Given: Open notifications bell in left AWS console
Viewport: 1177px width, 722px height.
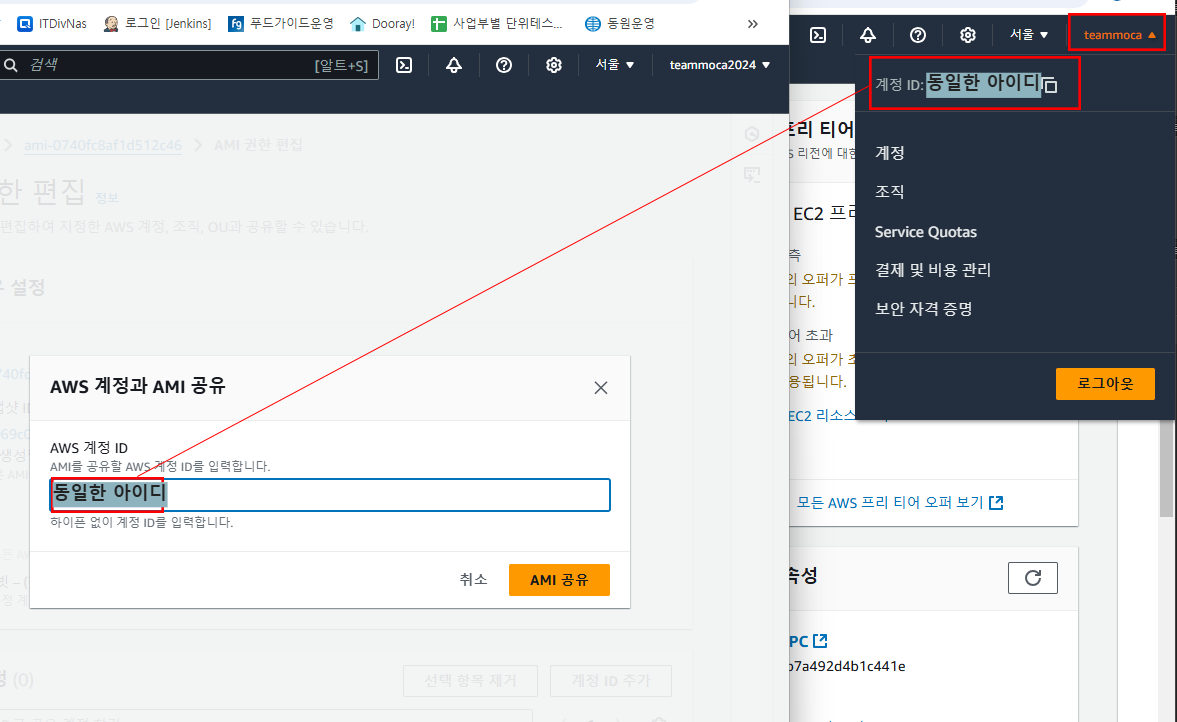Looking at the screenshot, I should [x=453, y=65].
